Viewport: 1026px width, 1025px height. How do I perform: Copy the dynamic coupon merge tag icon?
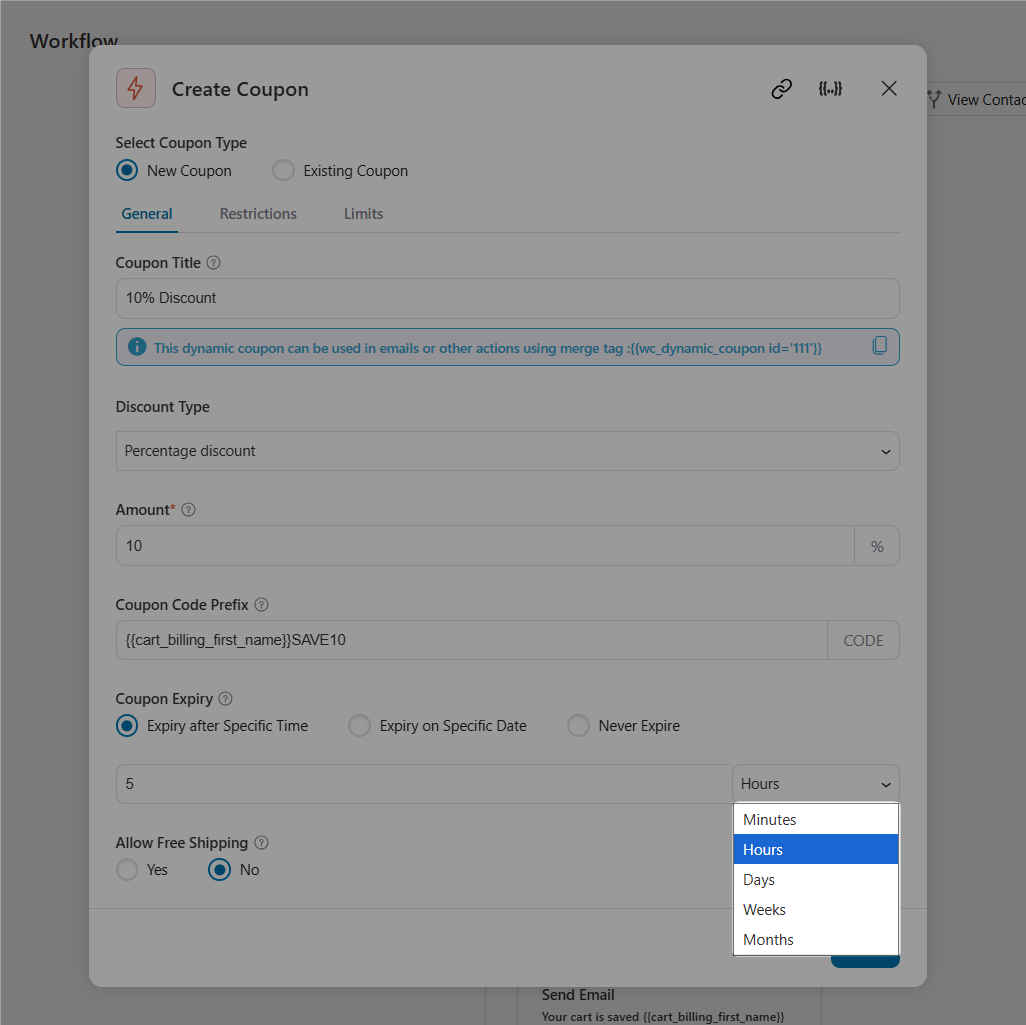tap(879, 345)
